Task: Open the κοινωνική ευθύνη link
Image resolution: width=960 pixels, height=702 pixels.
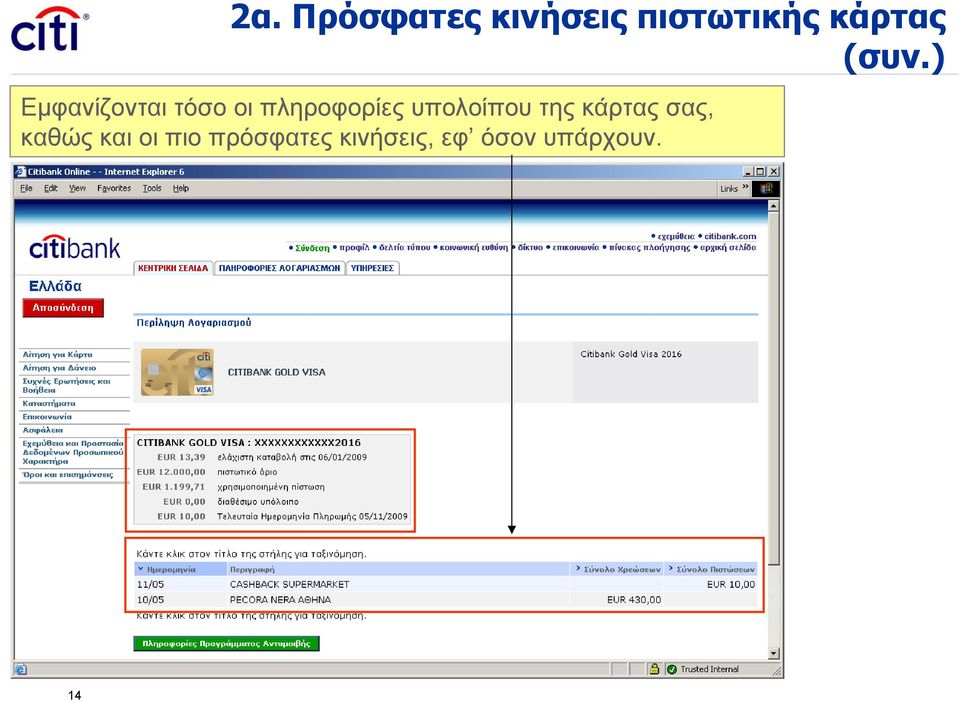Action: [x=474, y=248]
